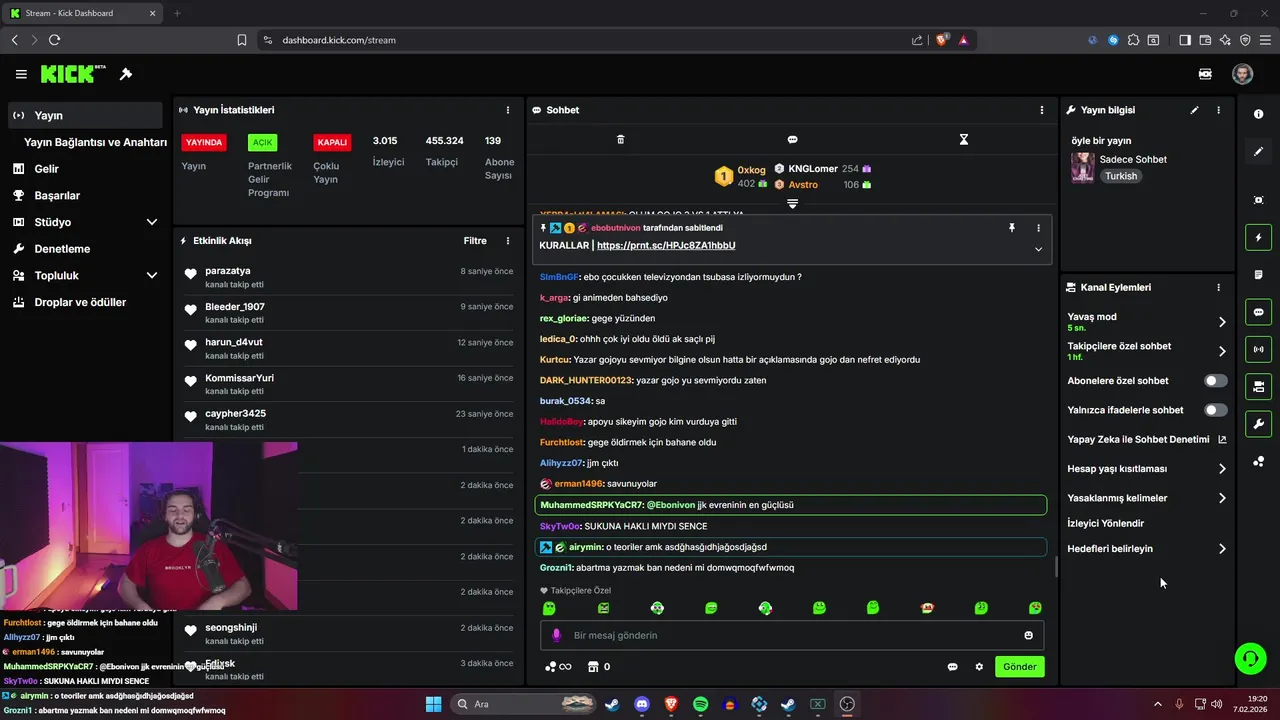
Task: Open Yasaklanmış kelimeler arrow
Action: point(1222,498)
